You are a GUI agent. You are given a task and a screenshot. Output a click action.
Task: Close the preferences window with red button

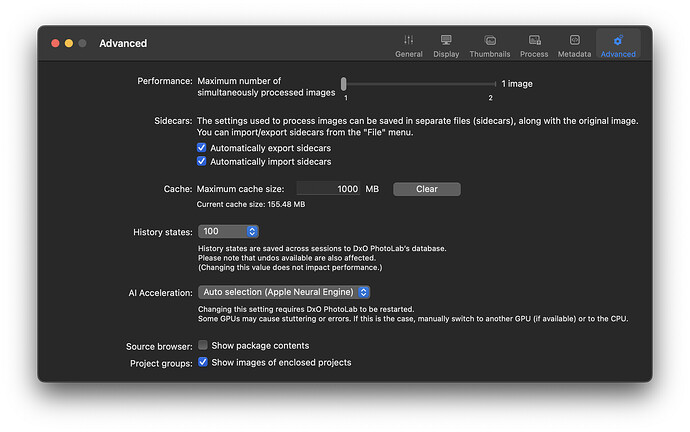(54, 44)
